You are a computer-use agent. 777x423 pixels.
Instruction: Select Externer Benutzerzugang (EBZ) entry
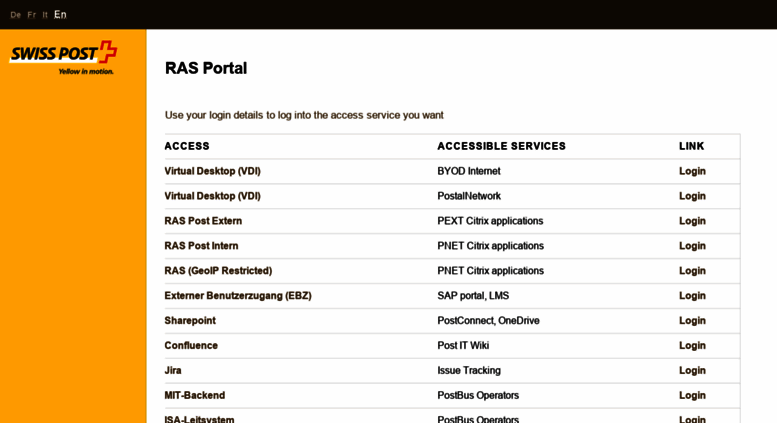[x=238, y=296]
